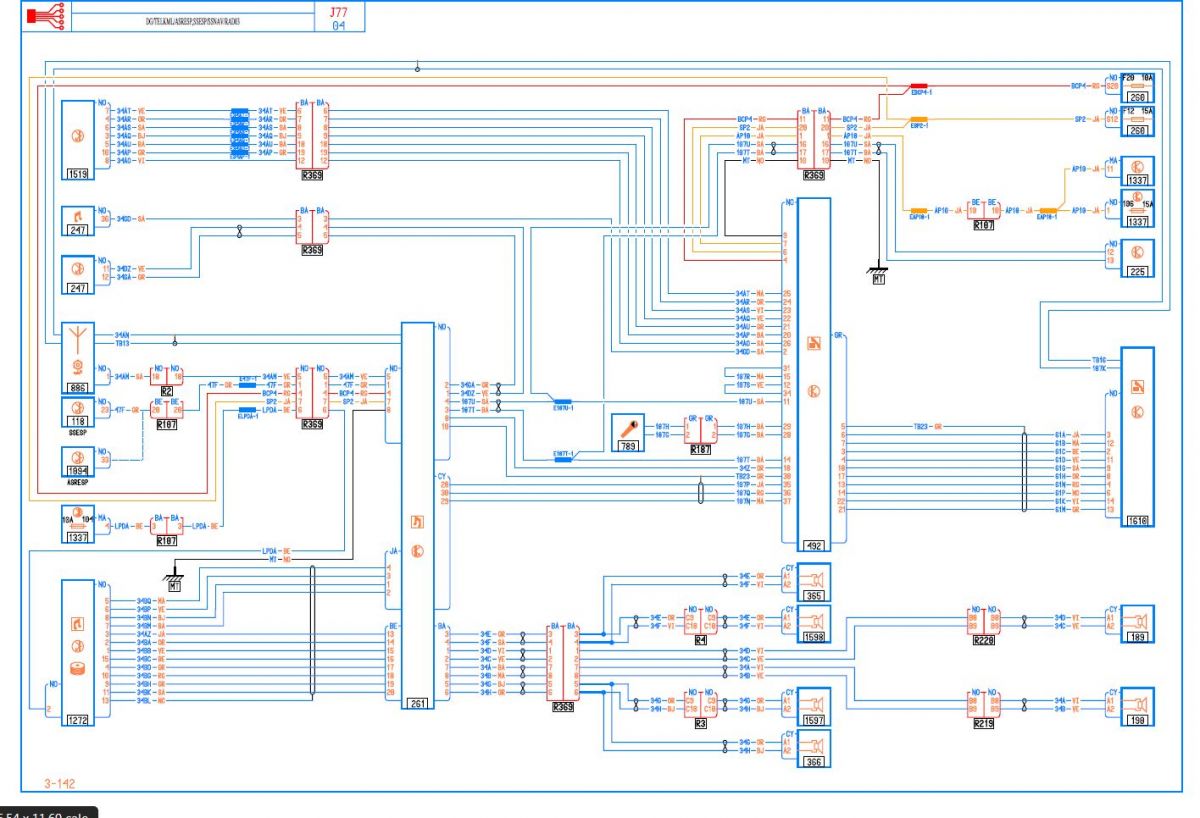
Task: Select the 187K wire label near unit 1616
Action: pos(1098,368)
